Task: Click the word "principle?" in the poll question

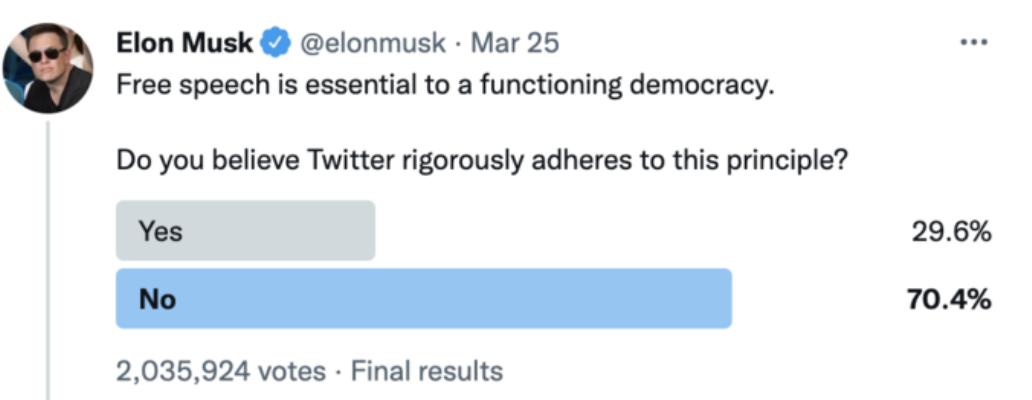Action: 786,160
